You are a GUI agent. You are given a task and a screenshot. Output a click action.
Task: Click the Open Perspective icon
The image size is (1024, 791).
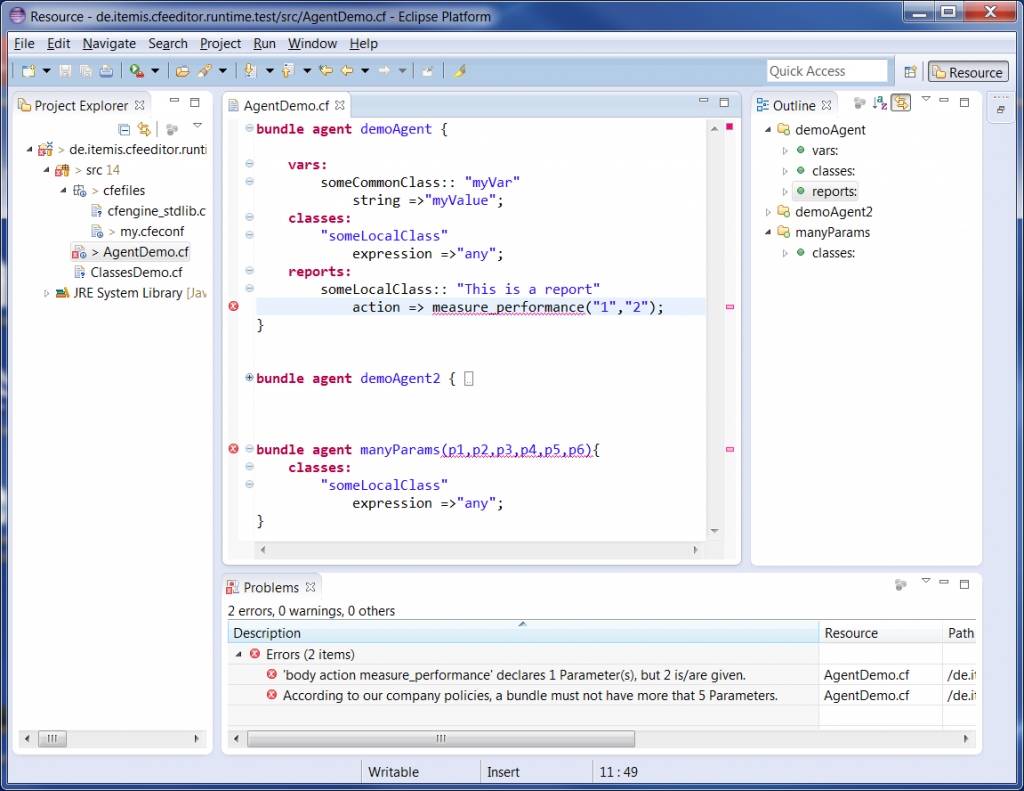(x=910, y=72)
